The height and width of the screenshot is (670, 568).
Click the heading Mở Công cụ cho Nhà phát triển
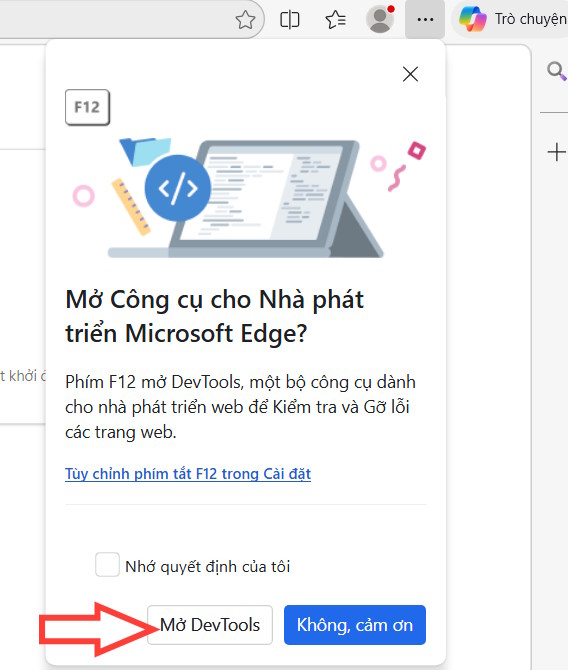tap(215, 316)
